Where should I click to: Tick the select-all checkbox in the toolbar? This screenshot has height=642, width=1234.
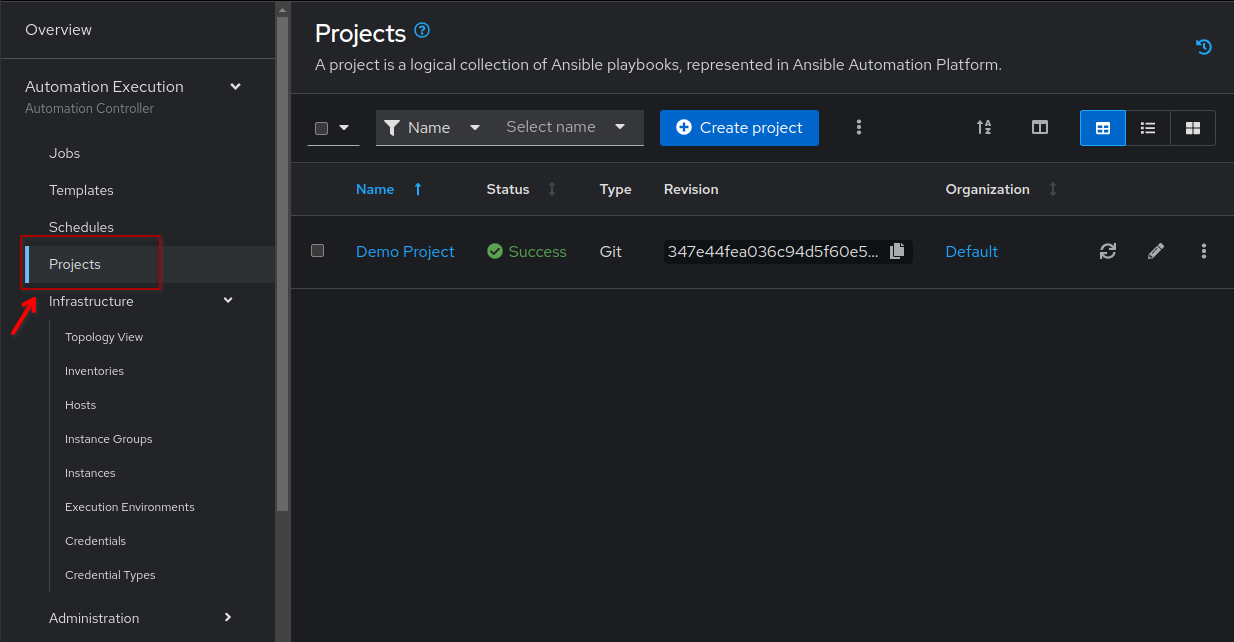tap(321, 128)
